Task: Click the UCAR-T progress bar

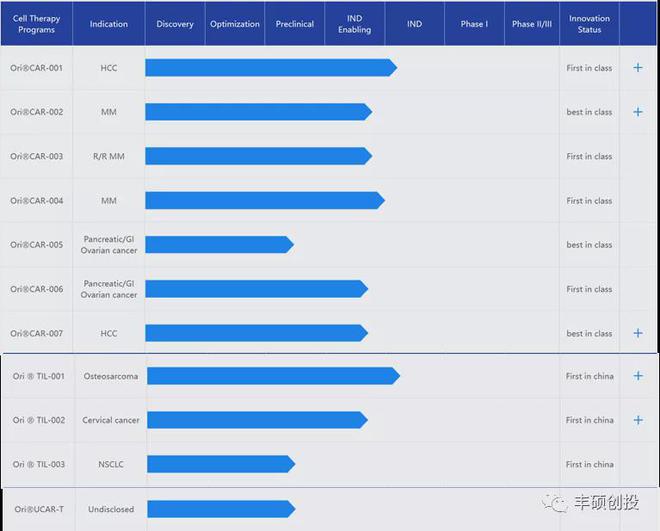Action: 221,509
